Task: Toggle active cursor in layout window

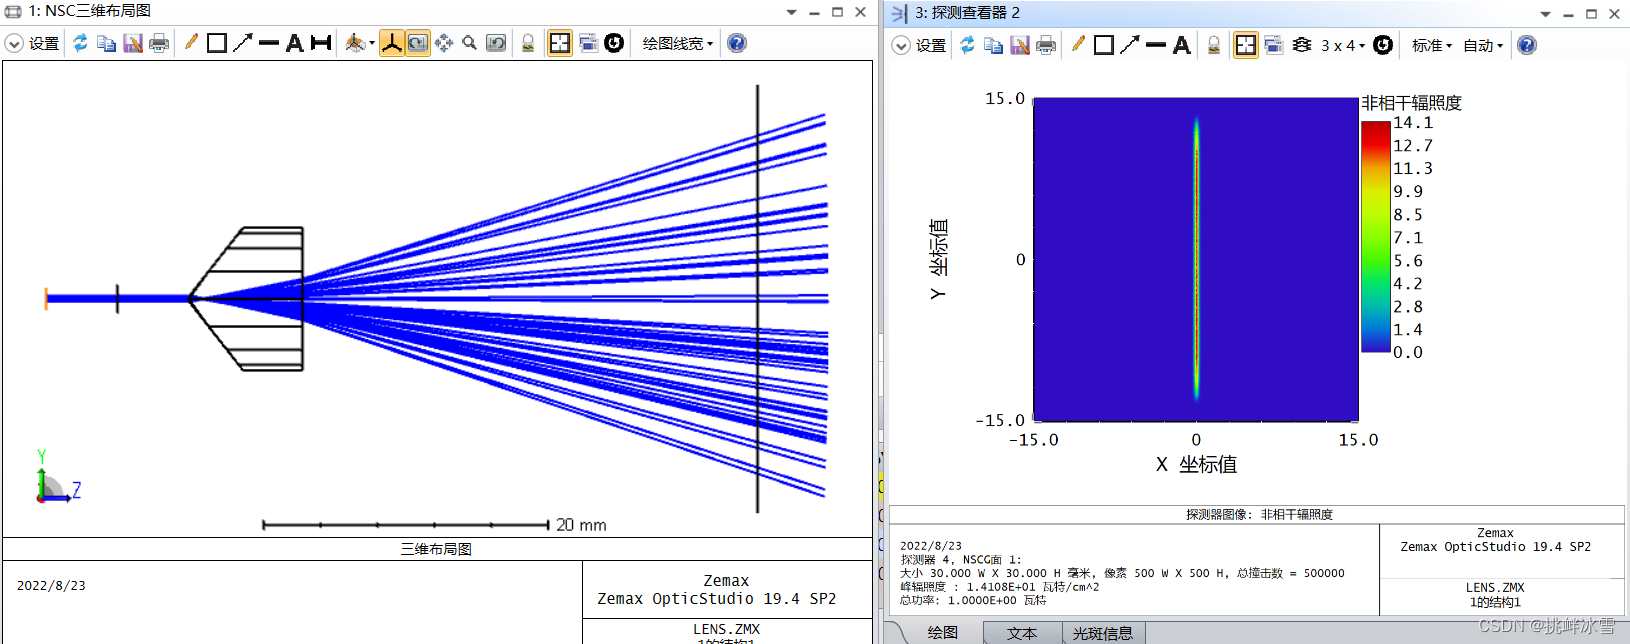Action: (x=560, y=43)
